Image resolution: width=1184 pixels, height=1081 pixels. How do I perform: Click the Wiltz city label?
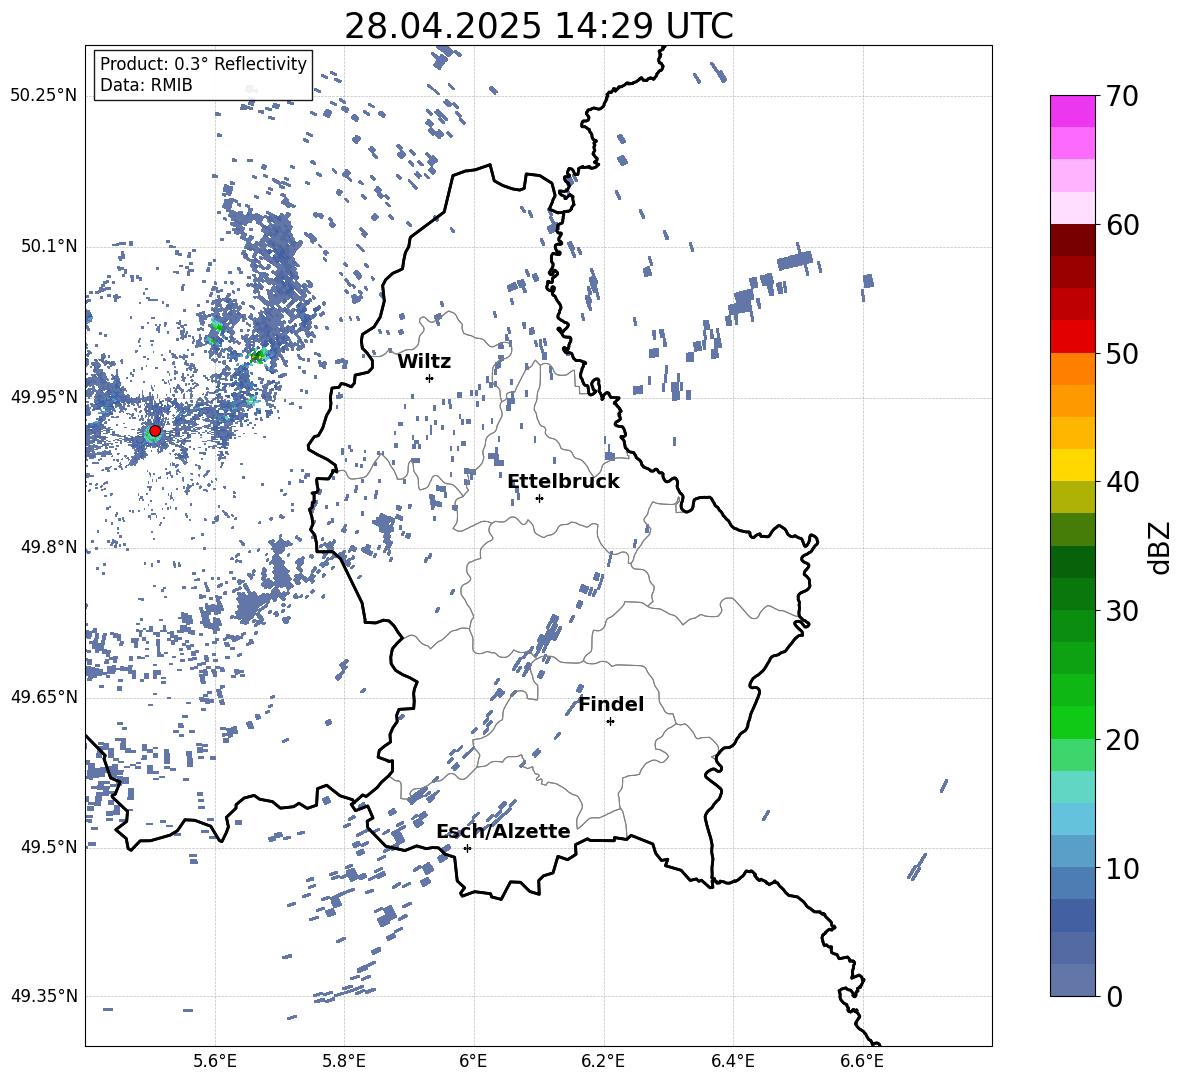pos(424,362)
